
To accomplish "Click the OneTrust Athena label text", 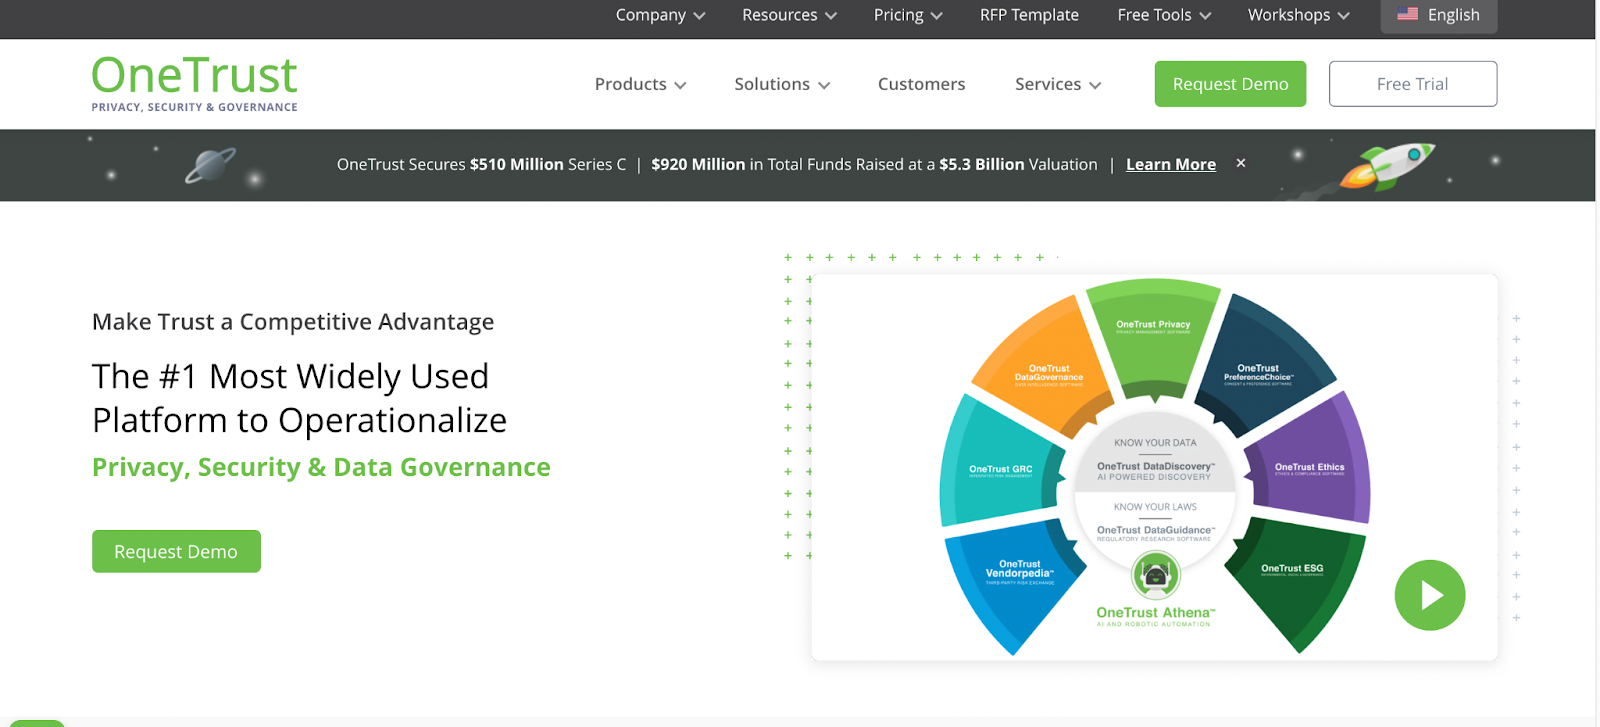I will (x=1156, y=612).
